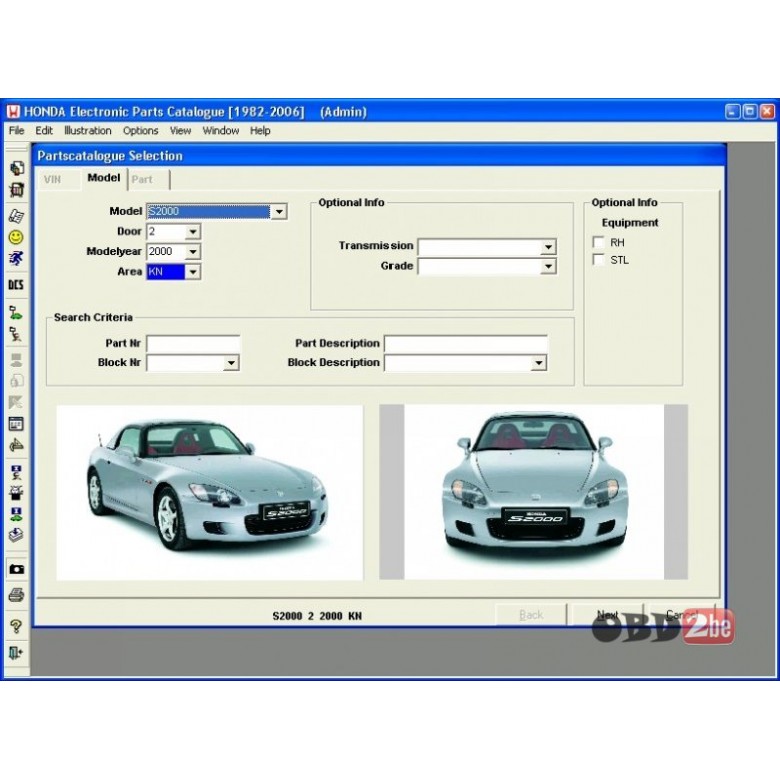Minimize the Honda Parts Catalogue window
This screenshot has height=780, width=780.
pos(732,111)
